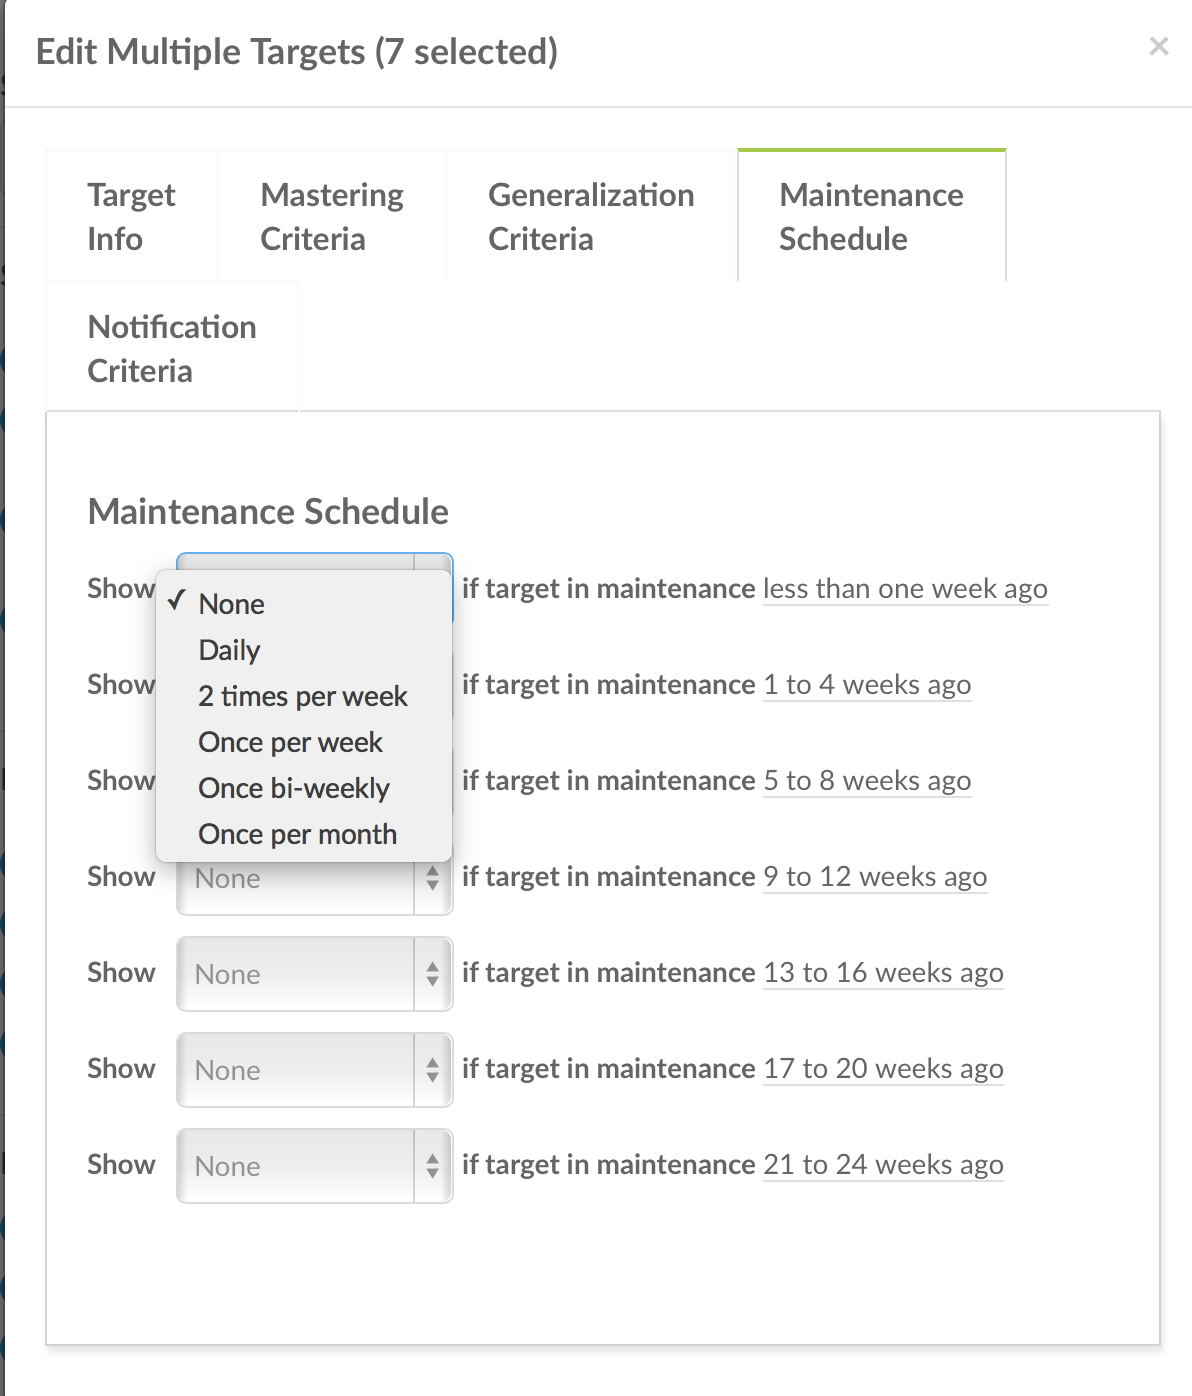The width and height of the screenshot is (1192, 1396).
Task: Close the Edit Multiple Targets dialog
Action: click(x=1159, y=46)
